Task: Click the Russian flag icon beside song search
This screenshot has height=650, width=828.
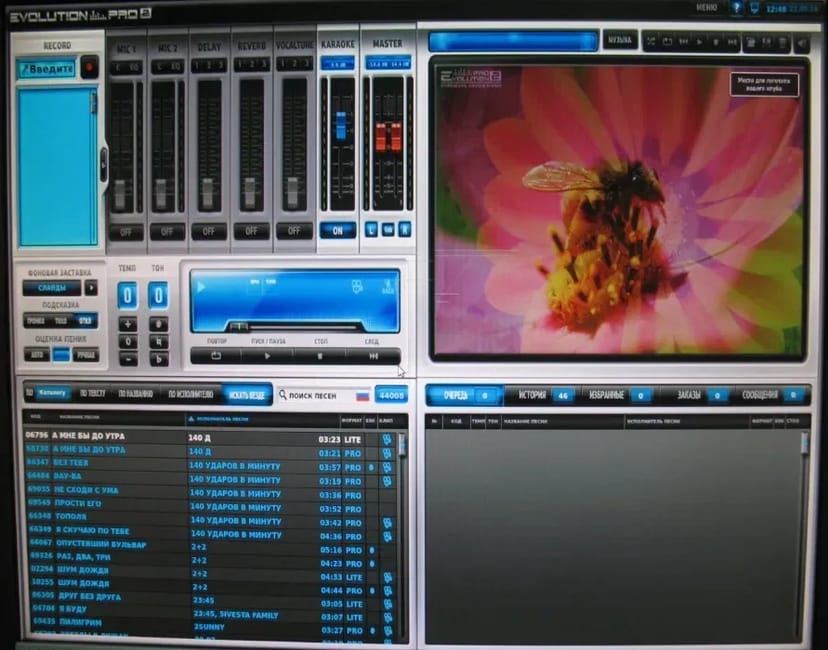Action: (362, 396)
